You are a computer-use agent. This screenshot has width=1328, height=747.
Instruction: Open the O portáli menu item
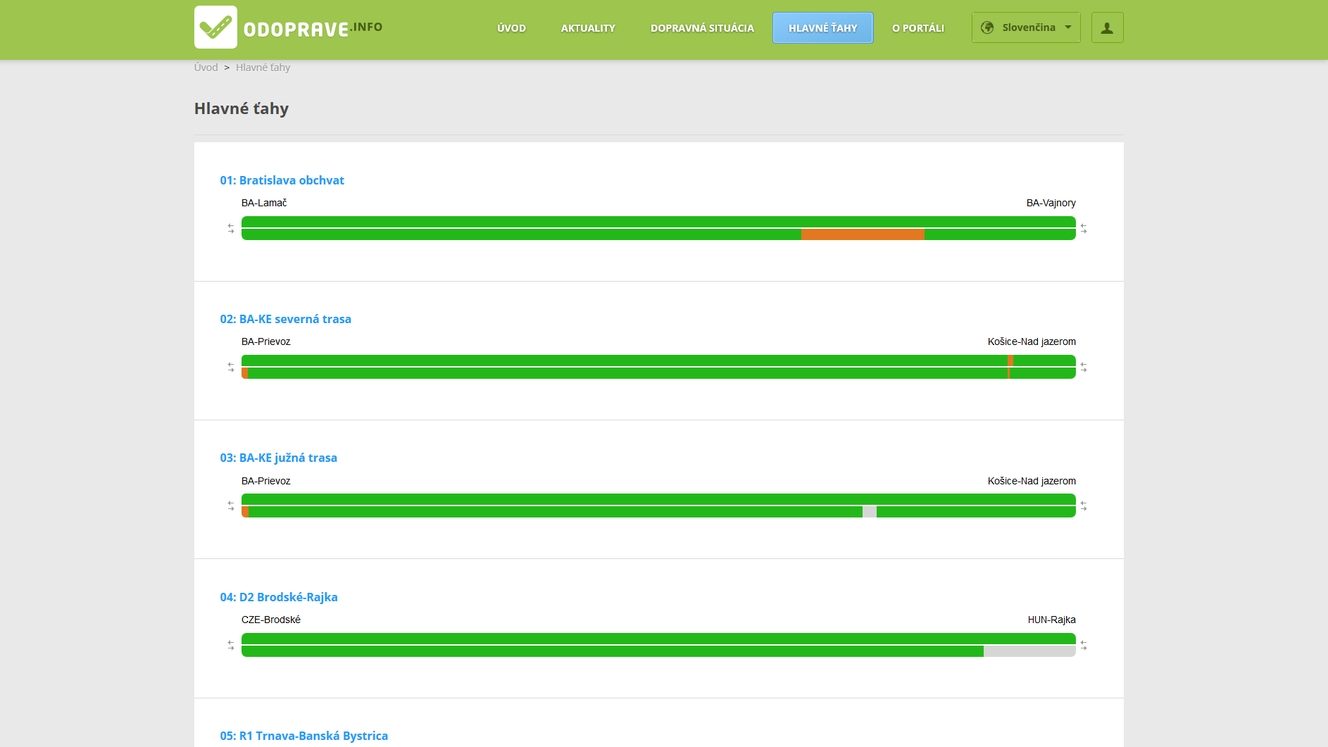point(918,28)
